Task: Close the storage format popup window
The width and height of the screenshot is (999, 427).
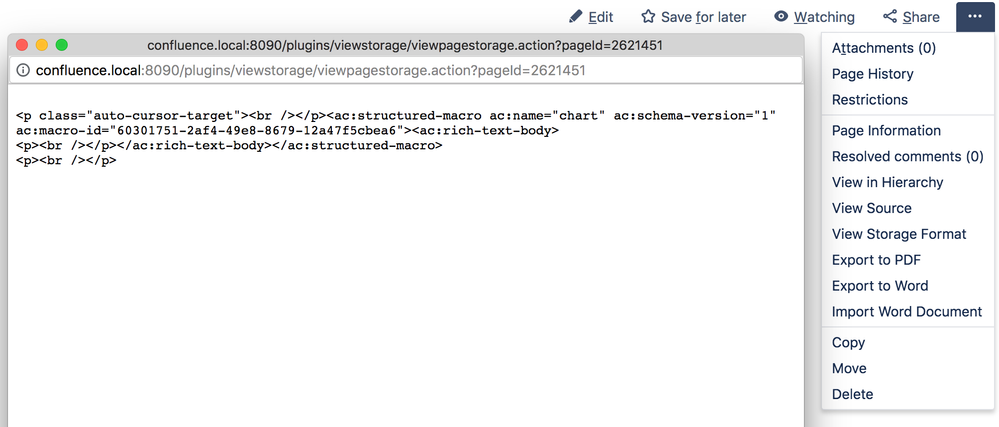Action: (x=22, y=45)
